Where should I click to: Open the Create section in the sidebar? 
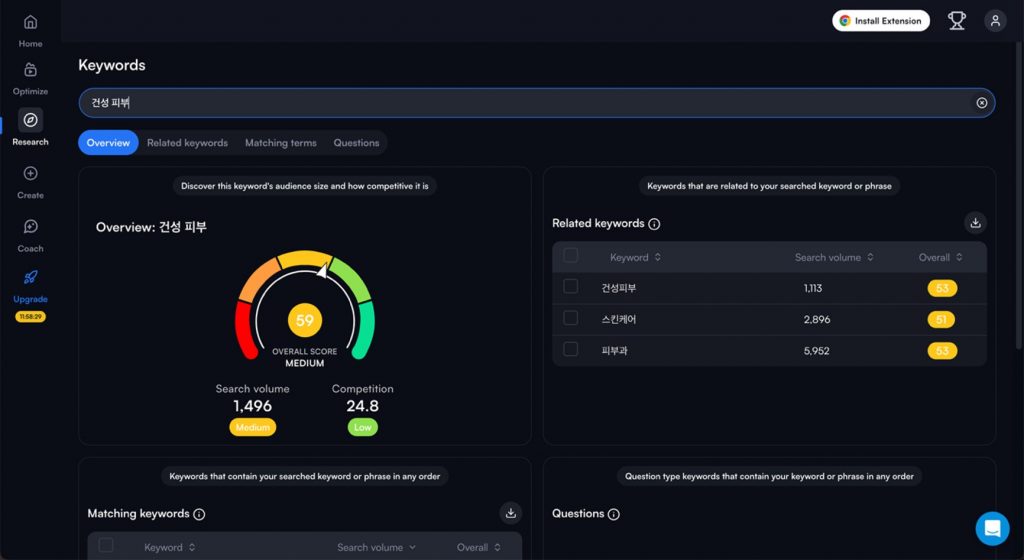(x=30, y=174)
